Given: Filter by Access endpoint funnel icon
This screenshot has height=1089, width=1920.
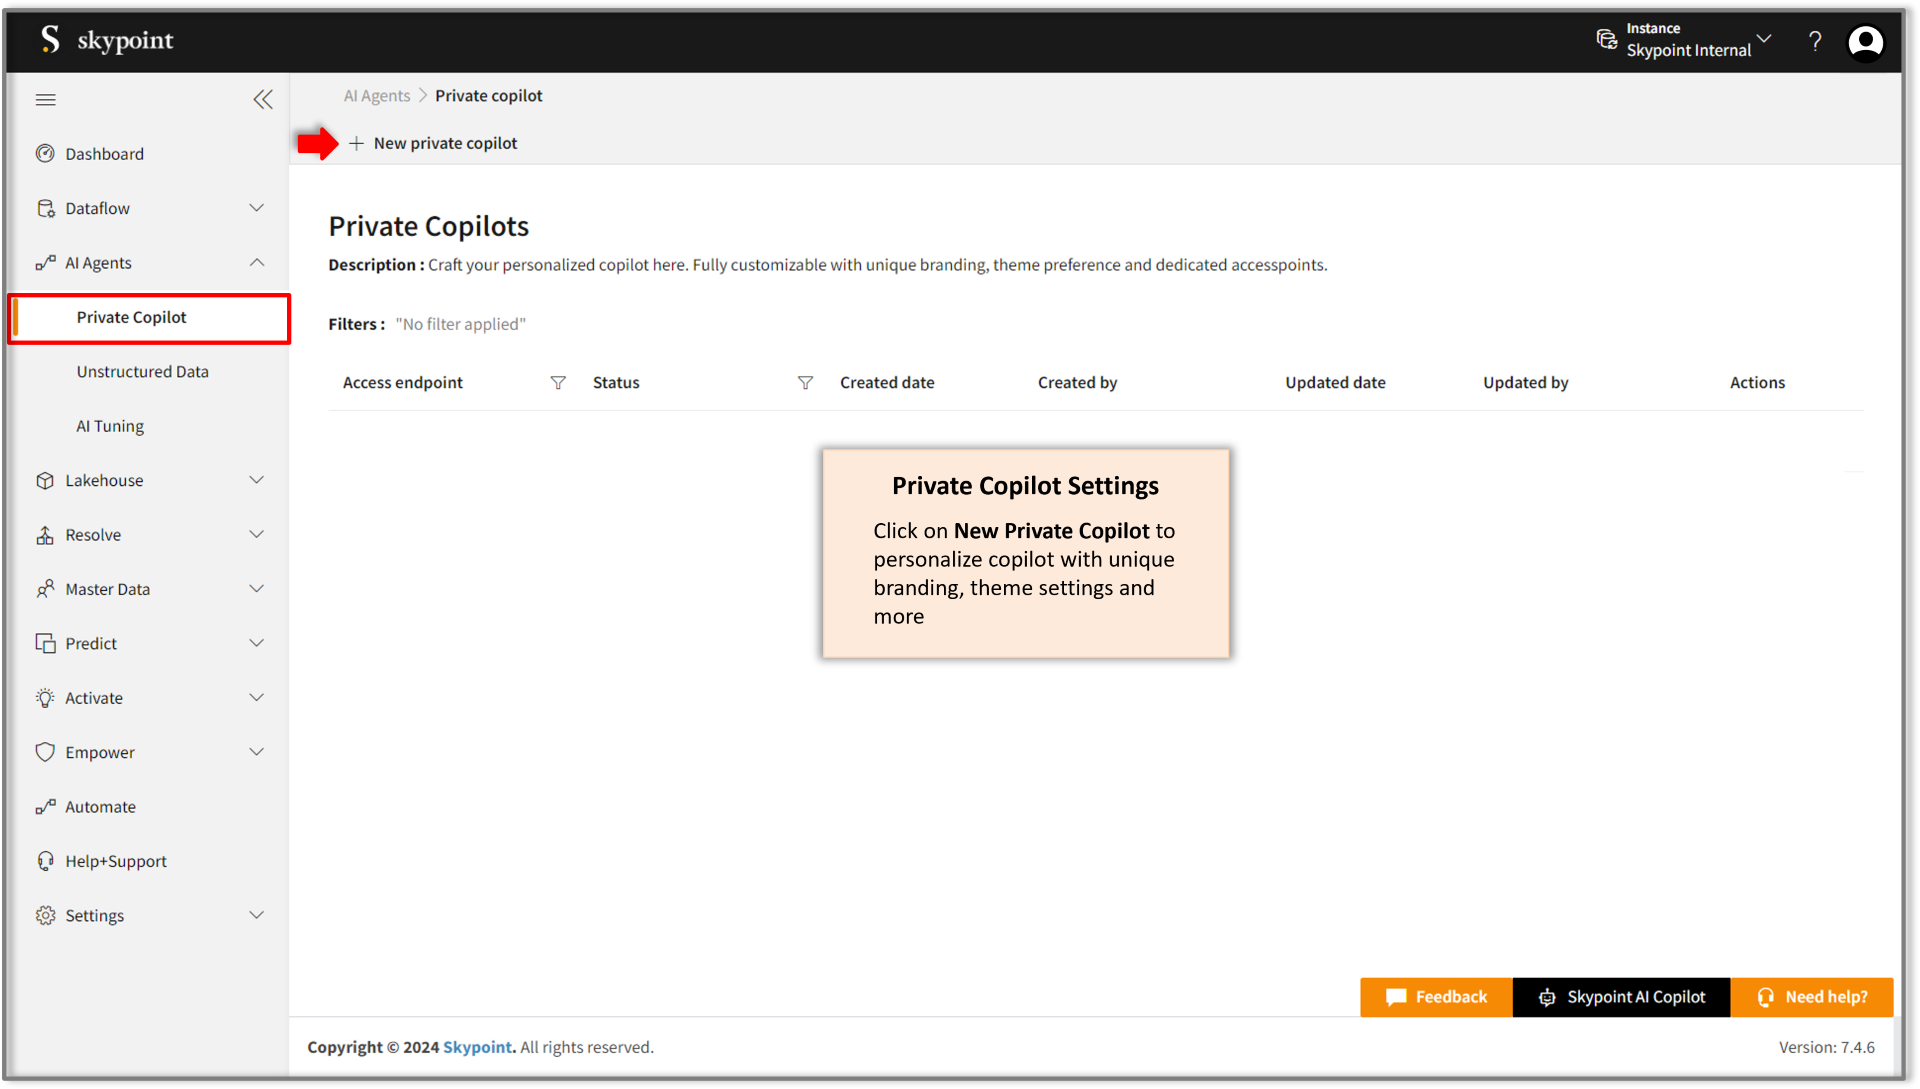Looking at the screenshot, I should coord(558,383).
